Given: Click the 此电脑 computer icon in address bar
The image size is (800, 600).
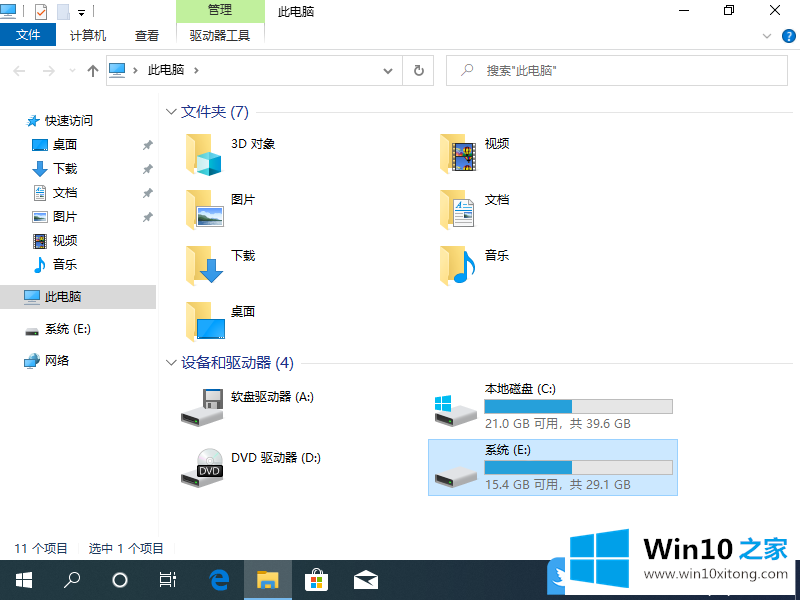Looking at the screenshot, I should pyautogui.click(x=117, y=70).
